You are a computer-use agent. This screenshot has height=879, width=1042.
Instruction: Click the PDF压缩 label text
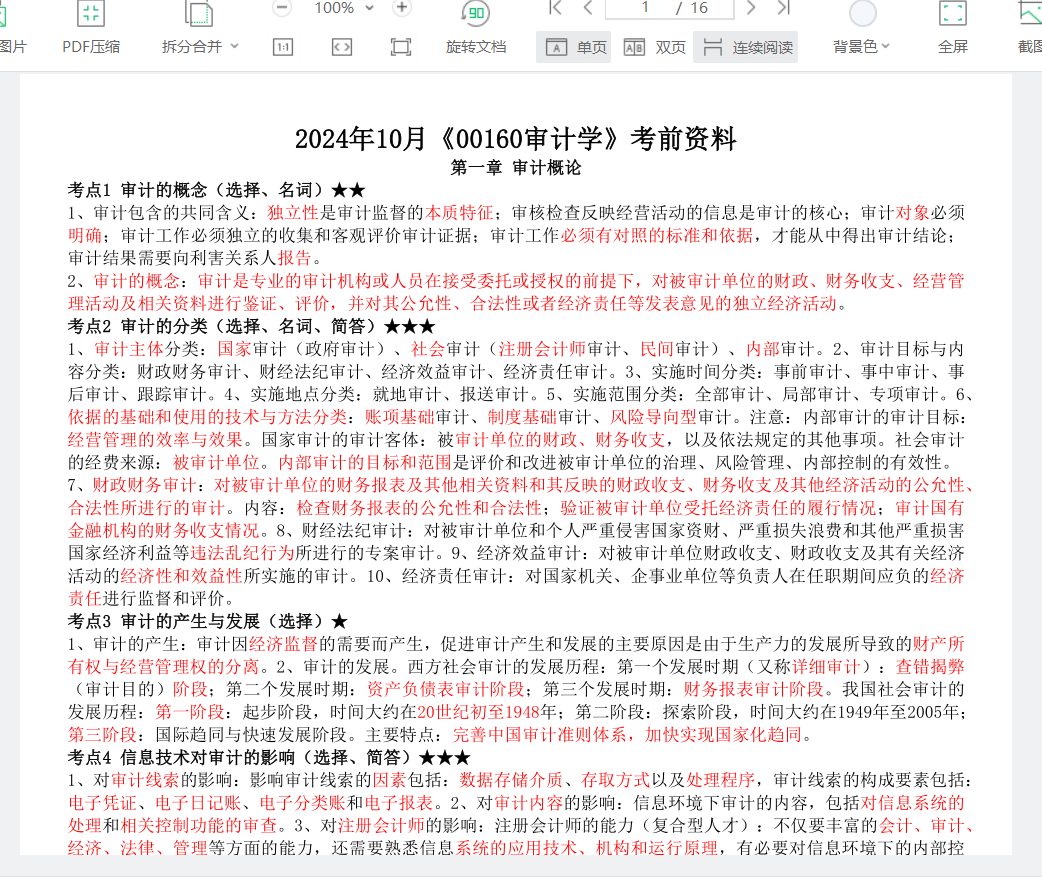click(x=91, y=47)
